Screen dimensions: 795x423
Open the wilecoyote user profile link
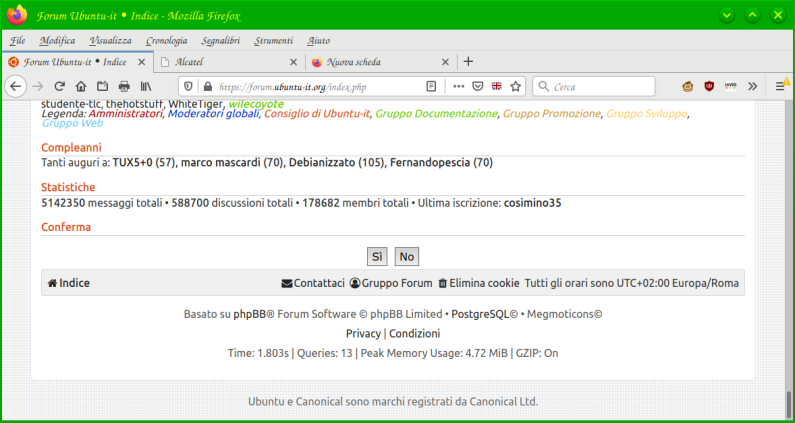click(x=256, y=104)
